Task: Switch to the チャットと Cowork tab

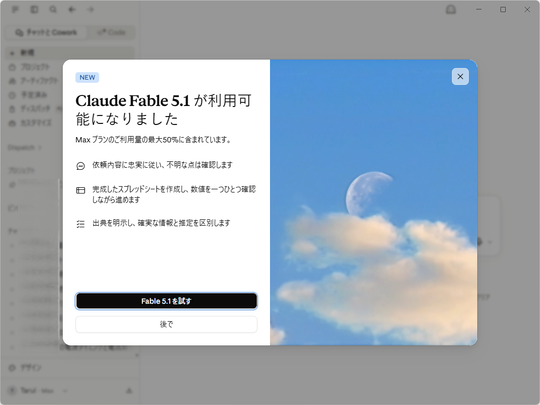Action: coord(46,32)
